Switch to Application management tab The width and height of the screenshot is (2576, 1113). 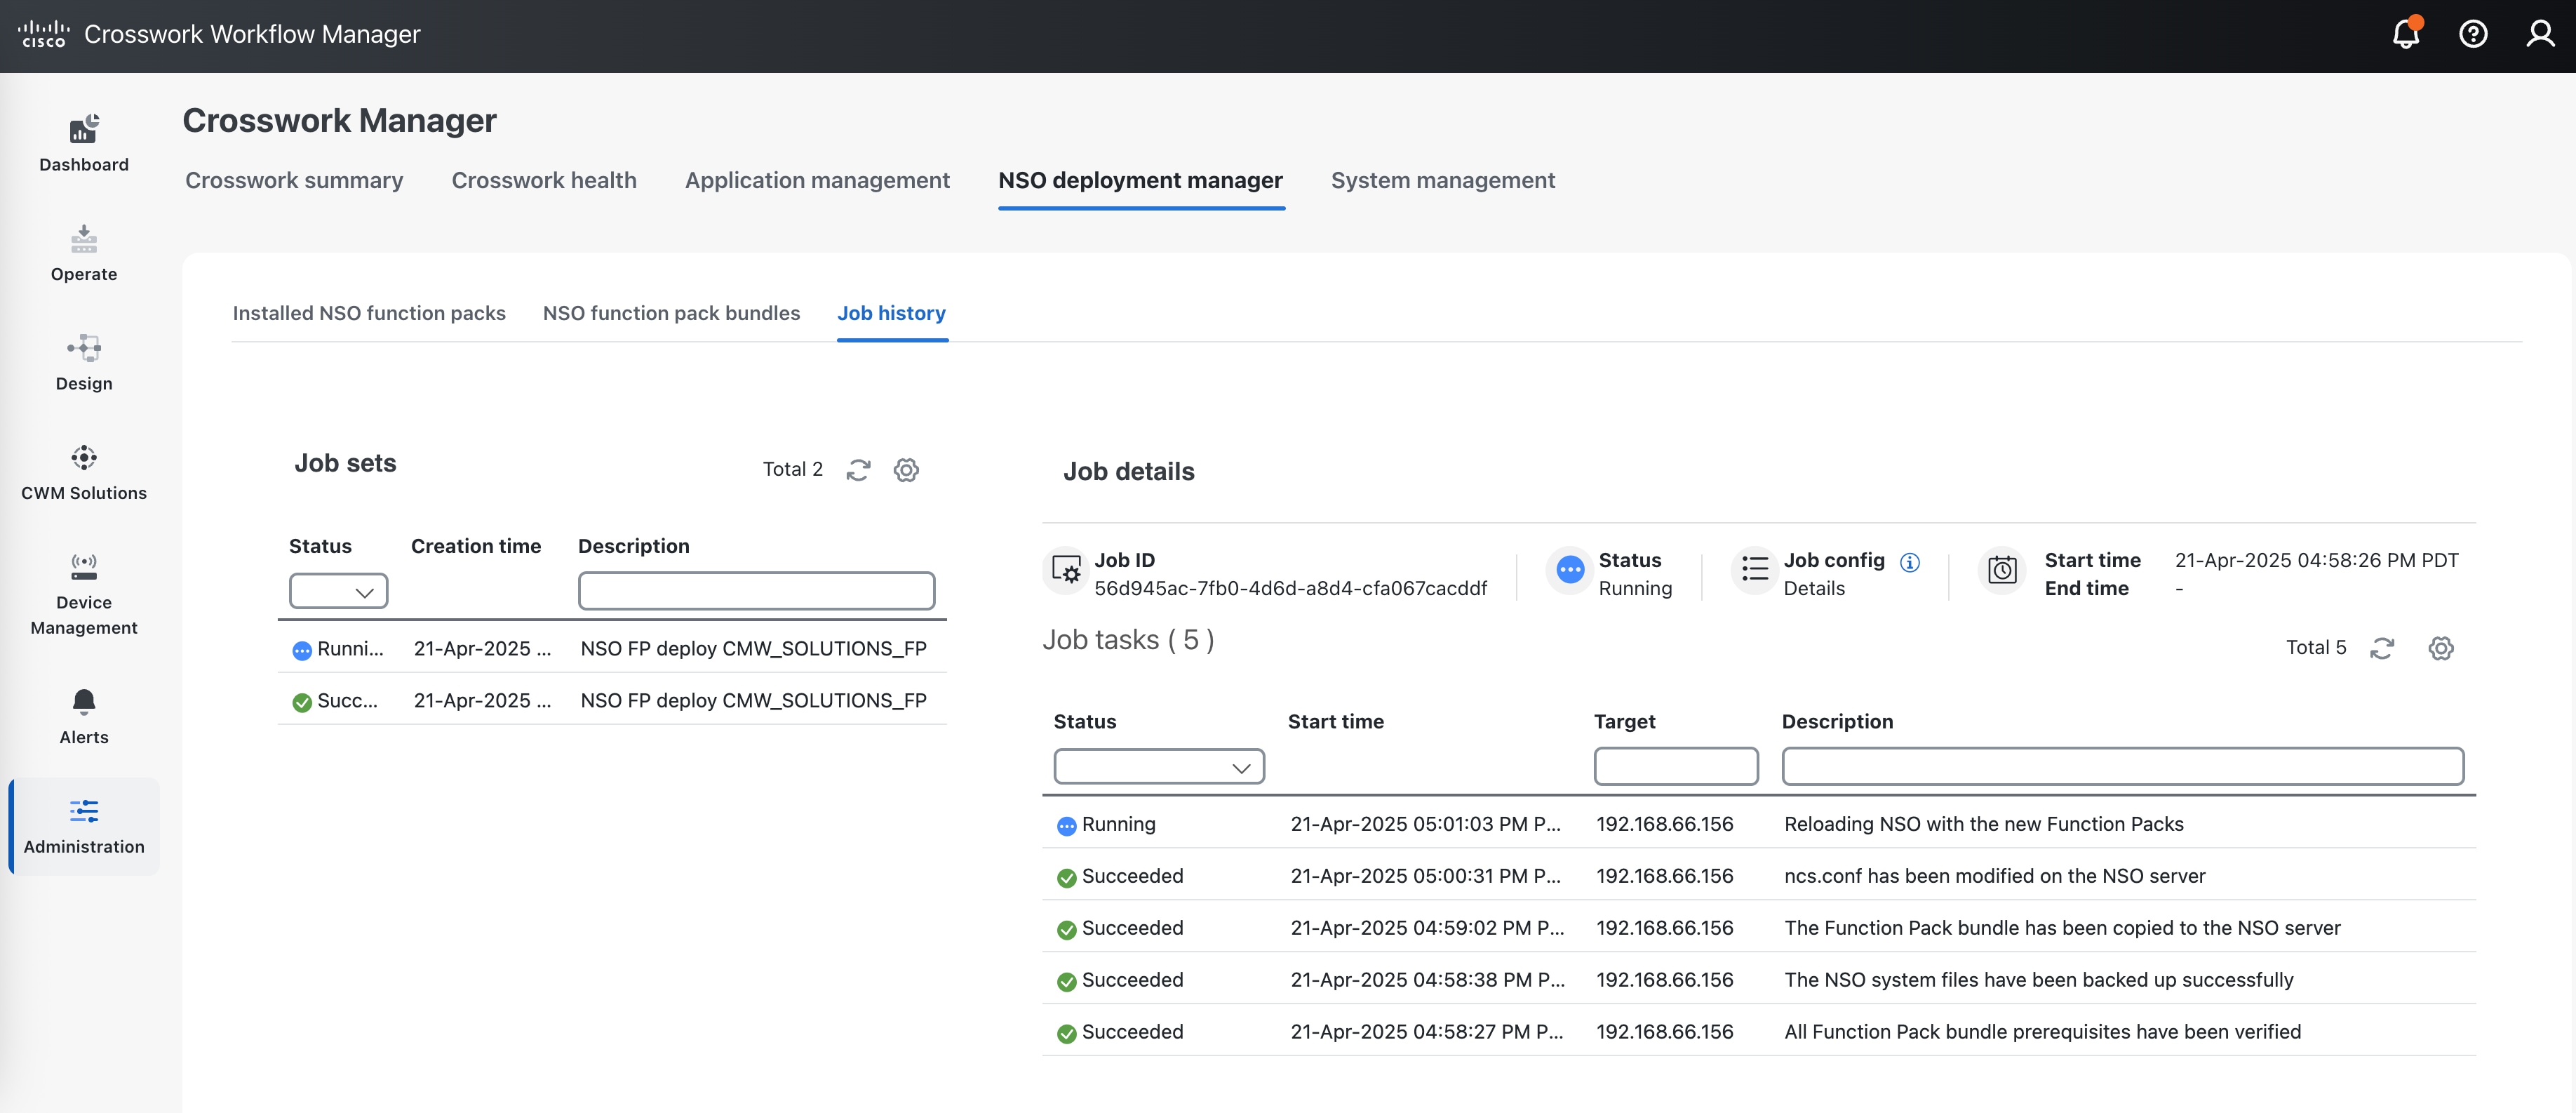817,181
